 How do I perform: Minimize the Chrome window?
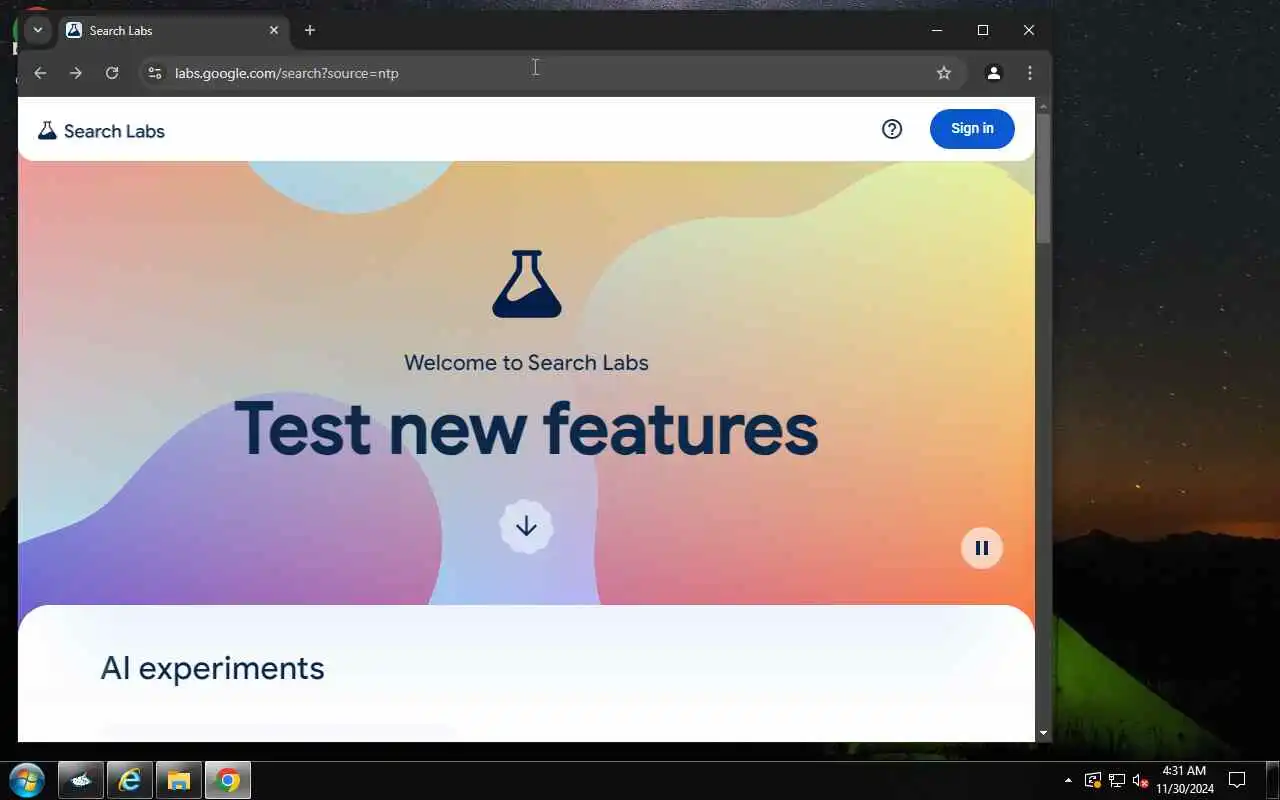[x=937, y=30]
